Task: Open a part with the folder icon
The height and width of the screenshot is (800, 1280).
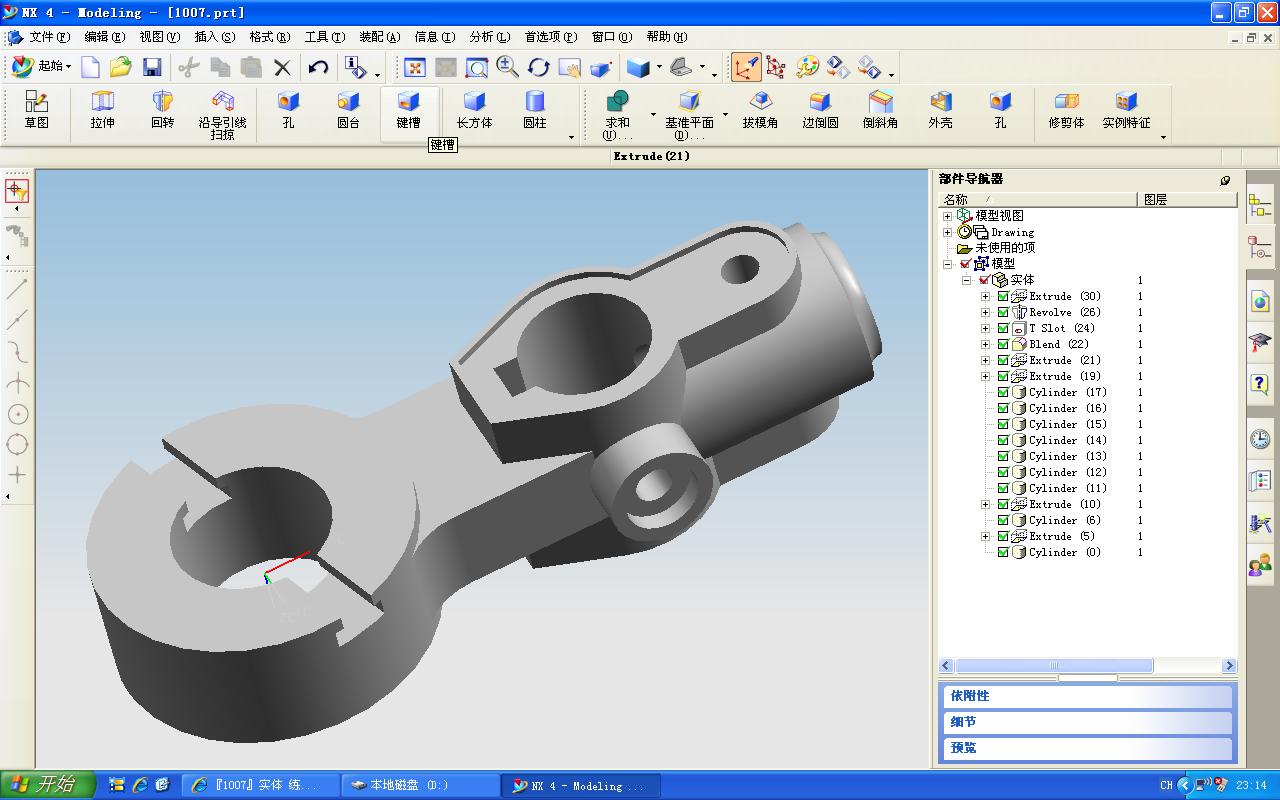Action: pos(121,67)
